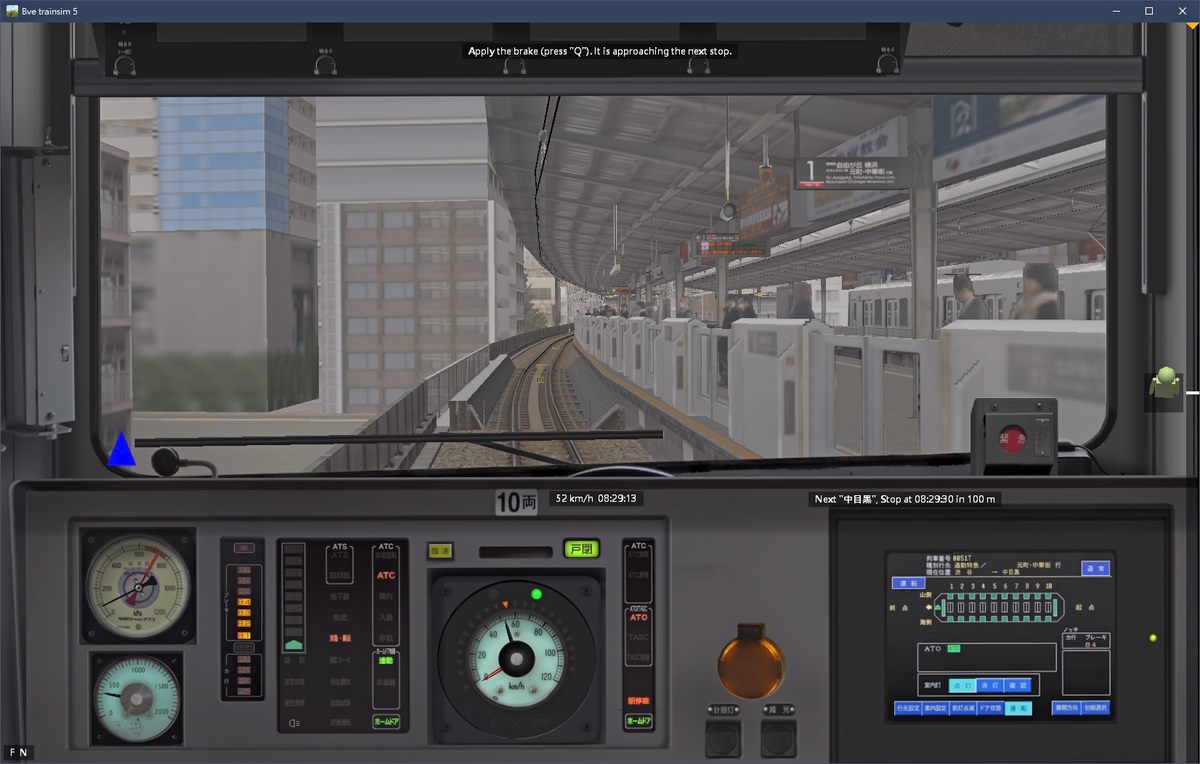Click the '52 km/h 08:29:13' readout
This screenshot has width=1200, height=764.
[597, 498]
